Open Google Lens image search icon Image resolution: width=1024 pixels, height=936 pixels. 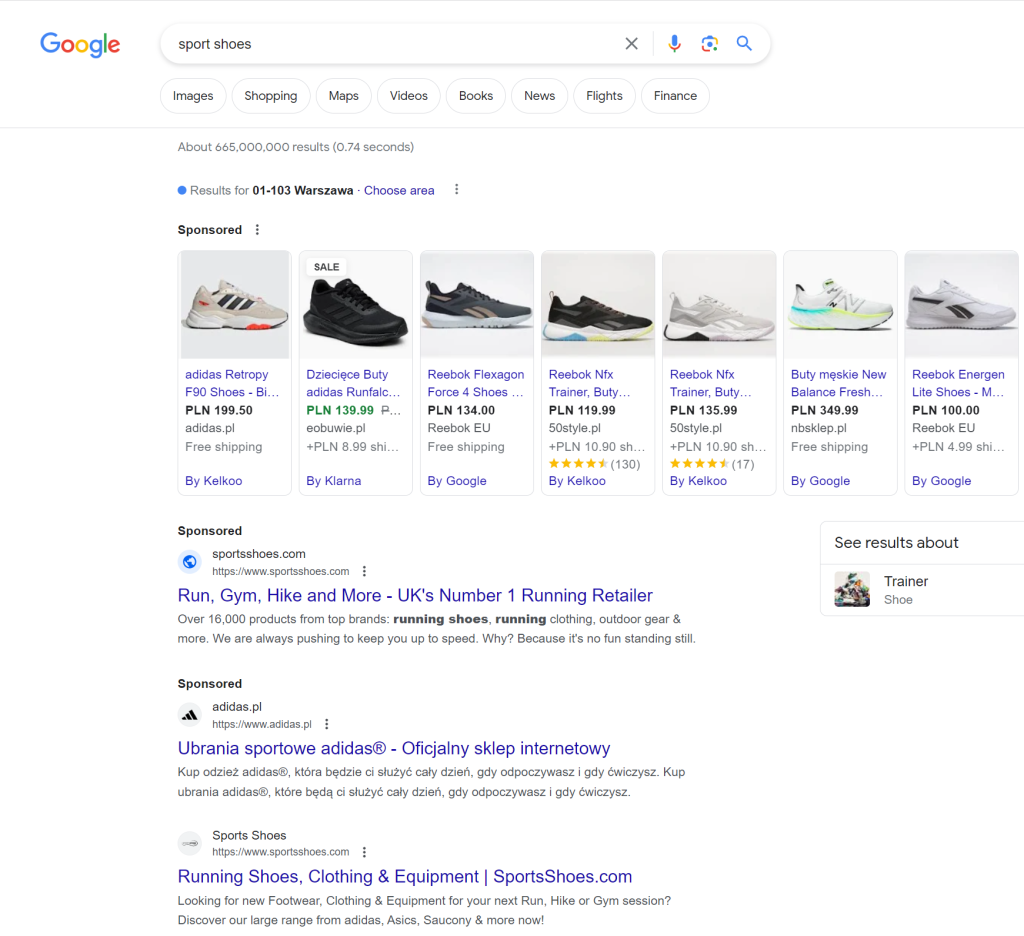tap(709, 44)
